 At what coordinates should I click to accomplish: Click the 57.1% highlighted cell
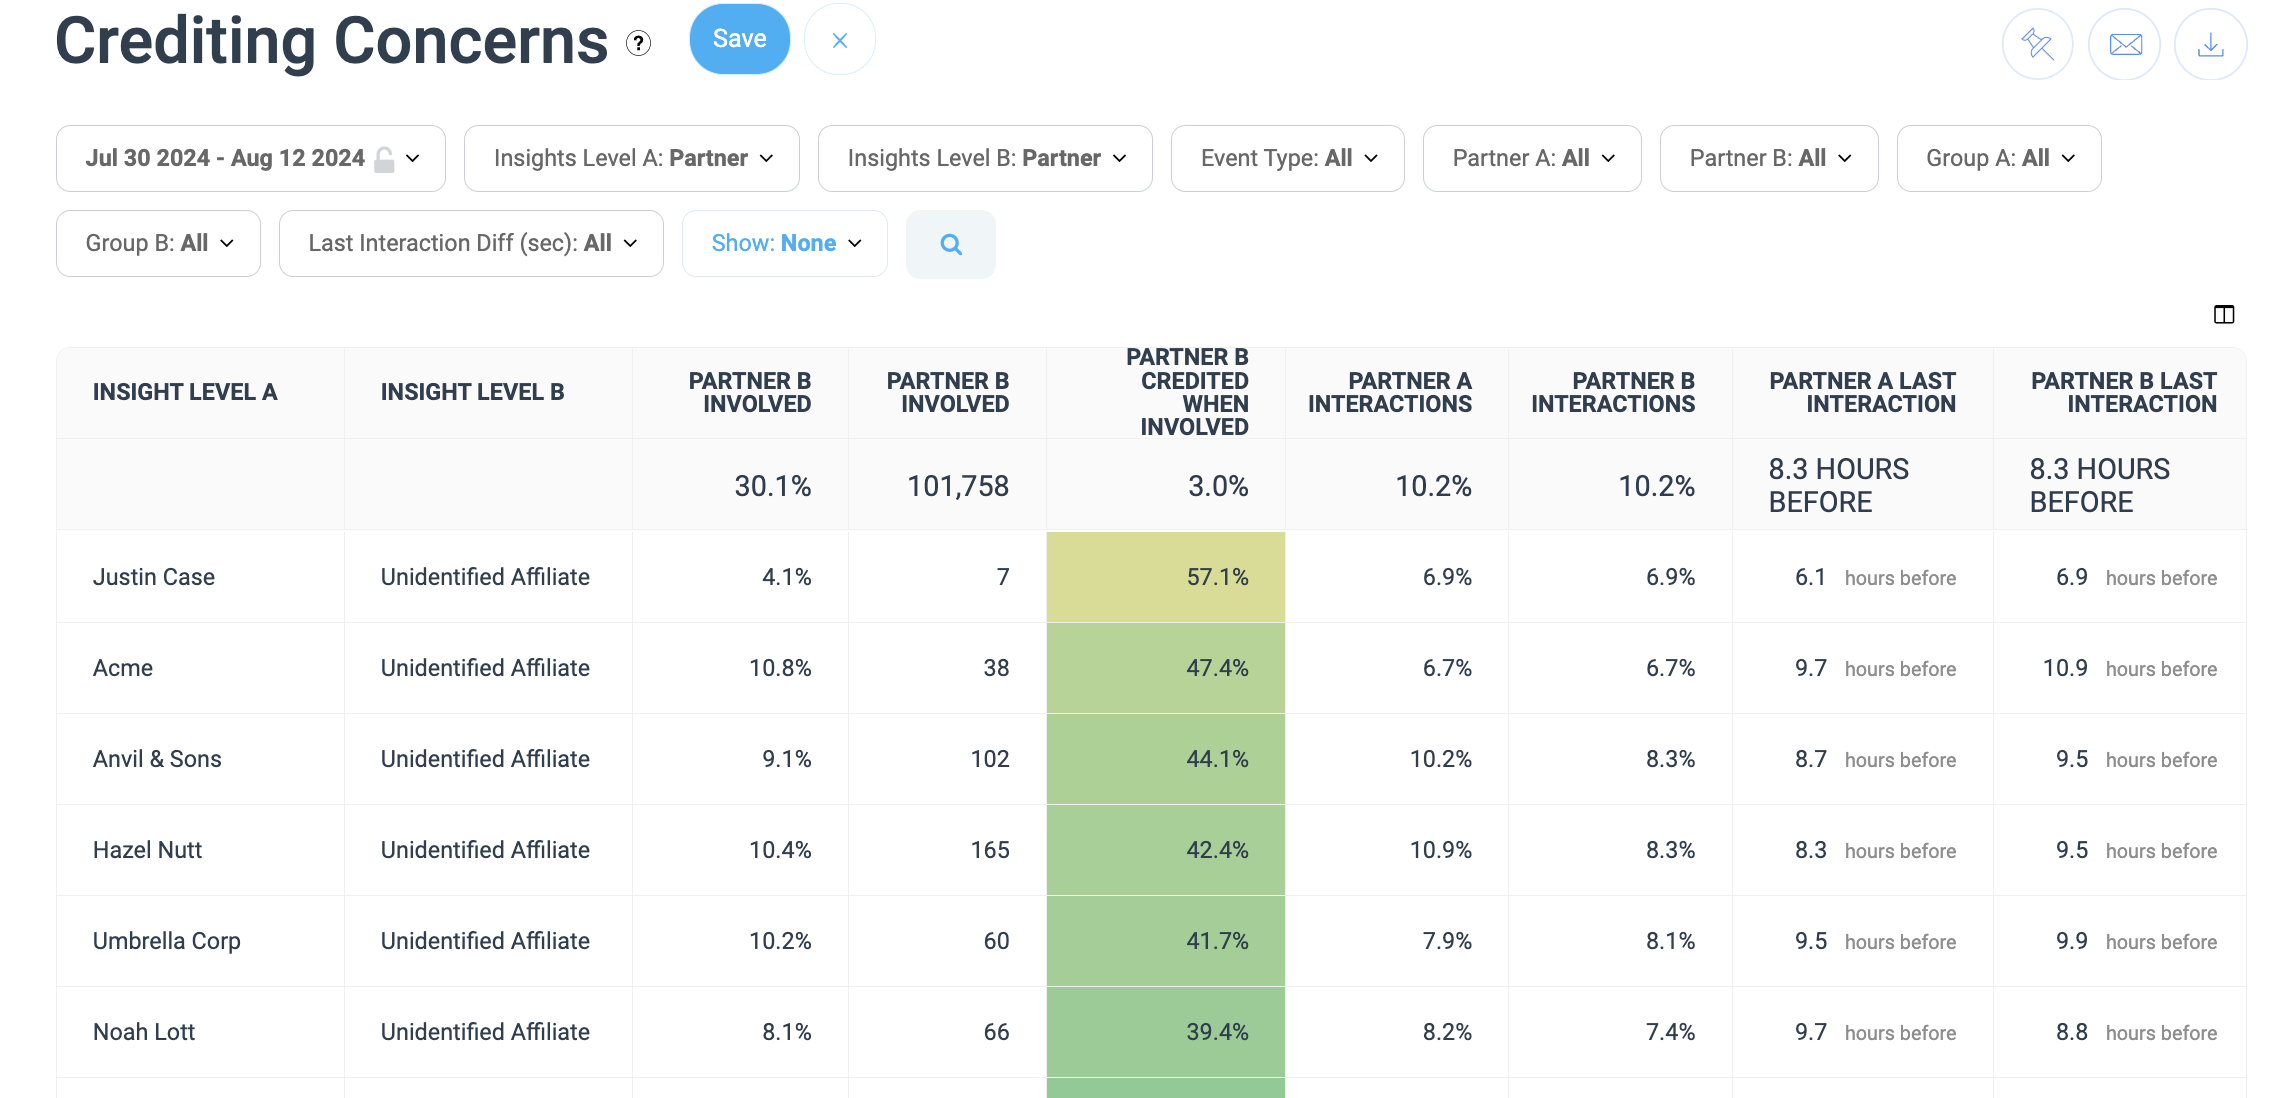pyautogui.click(x=1166, y=577)
